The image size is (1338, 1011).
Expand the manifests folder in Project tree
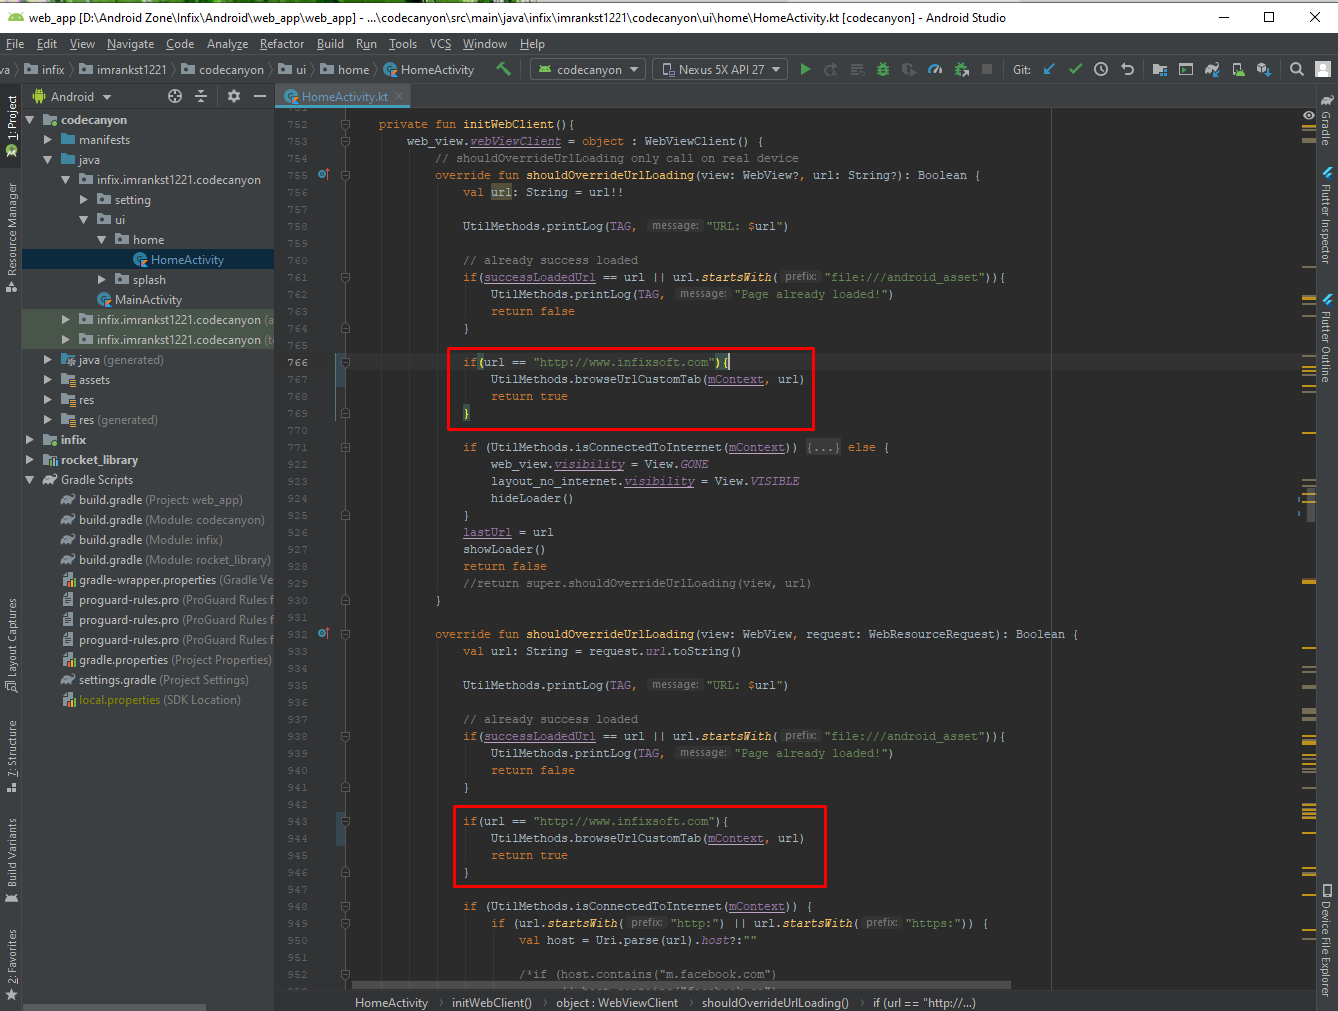point(46,139)
